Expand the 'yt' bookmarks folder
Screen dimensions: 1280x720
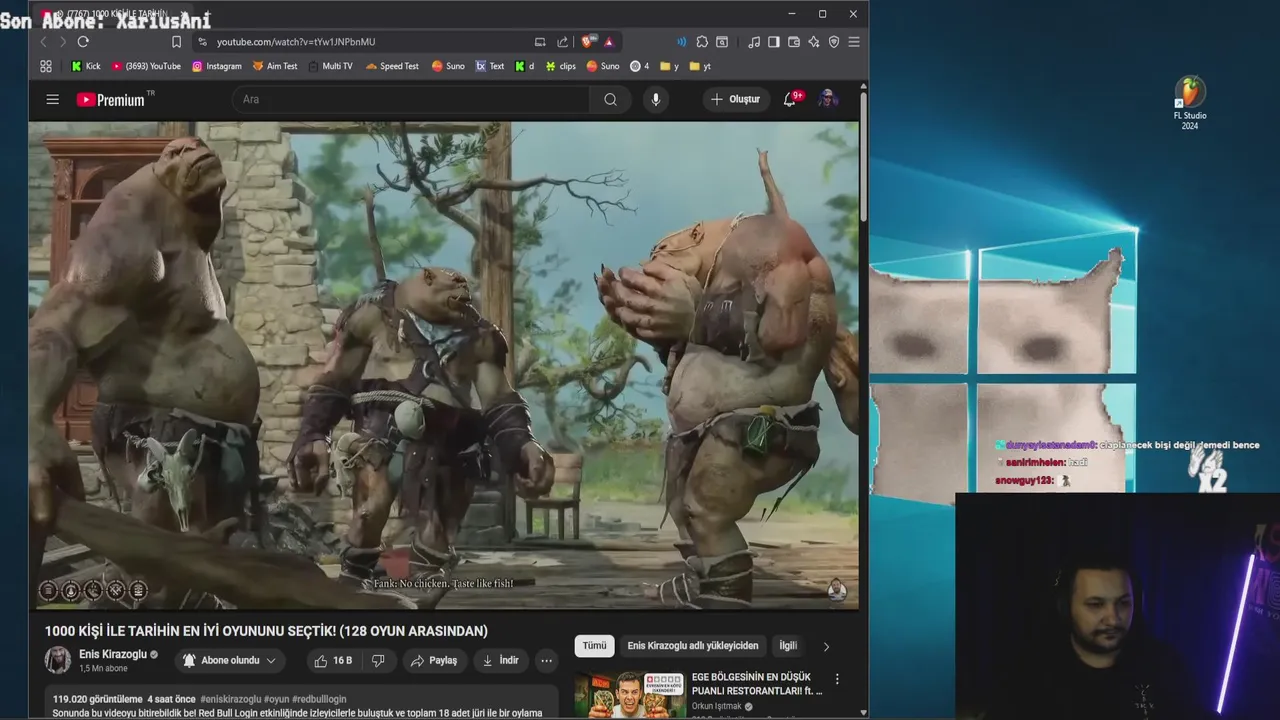coord(700,66)
